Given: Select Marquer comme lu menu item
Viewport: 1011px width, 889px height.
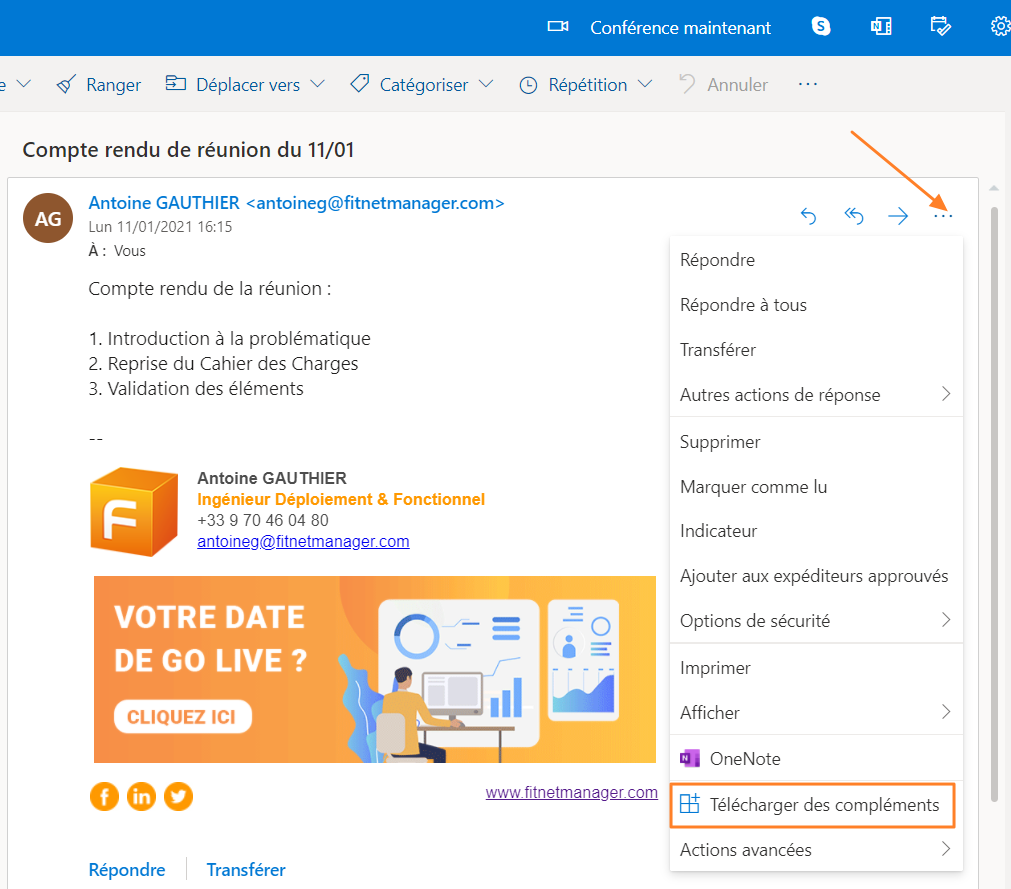Looking at the screenshot, I should [753, 487].
